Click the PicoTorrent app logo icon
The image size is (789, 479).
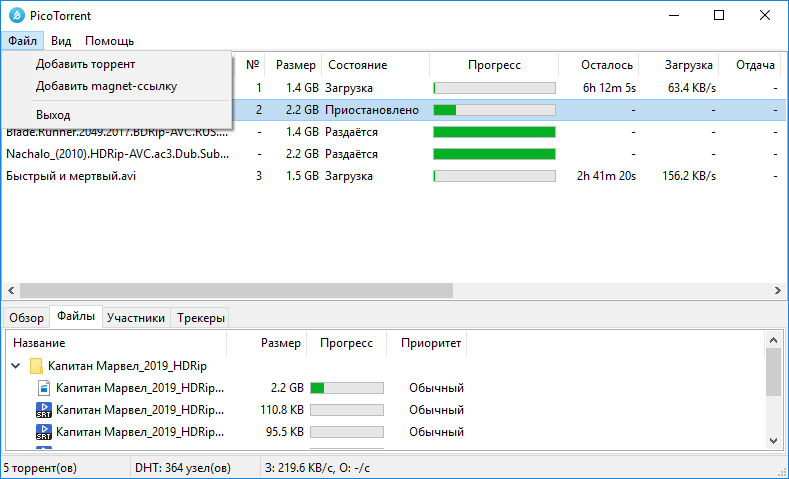coord(17,15)
